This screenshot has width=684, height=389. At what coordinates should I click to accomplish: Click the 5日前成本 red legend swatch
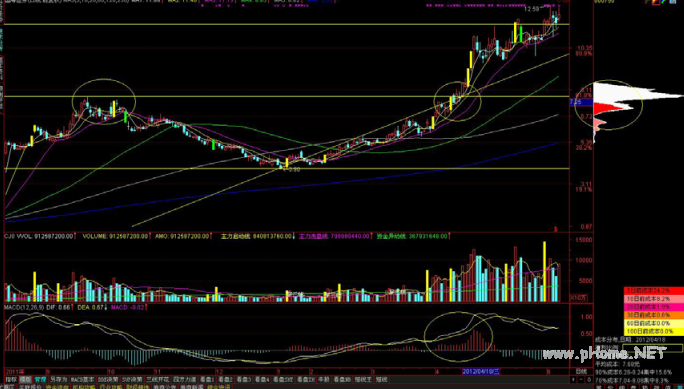pos(653,290)
